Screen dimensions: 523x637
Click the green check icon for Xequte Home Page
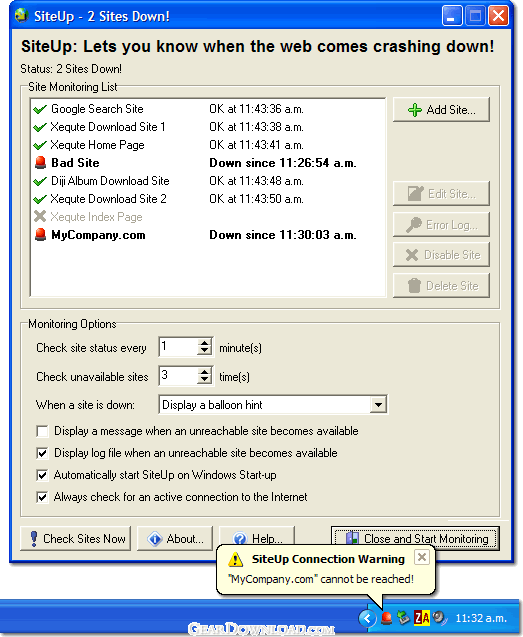[x=40, y=145]
